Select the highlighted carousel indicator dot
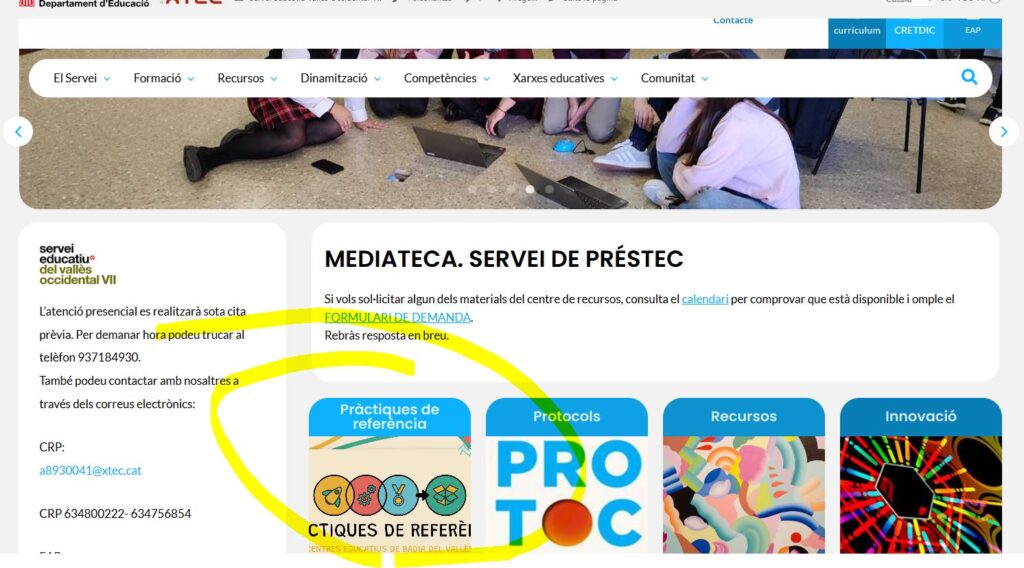 (530, 189)
